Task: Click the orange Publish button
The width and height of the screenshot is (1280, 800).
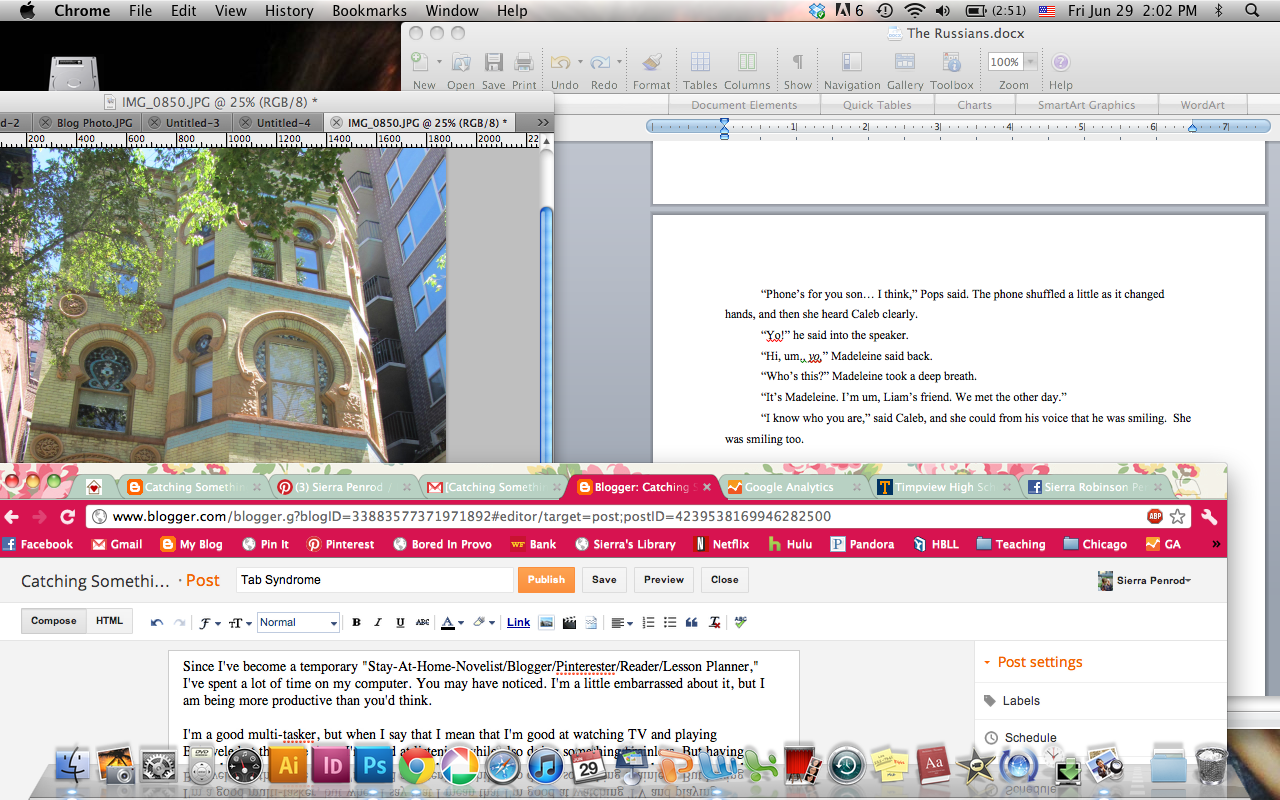Action: click(x=546, y=580)
